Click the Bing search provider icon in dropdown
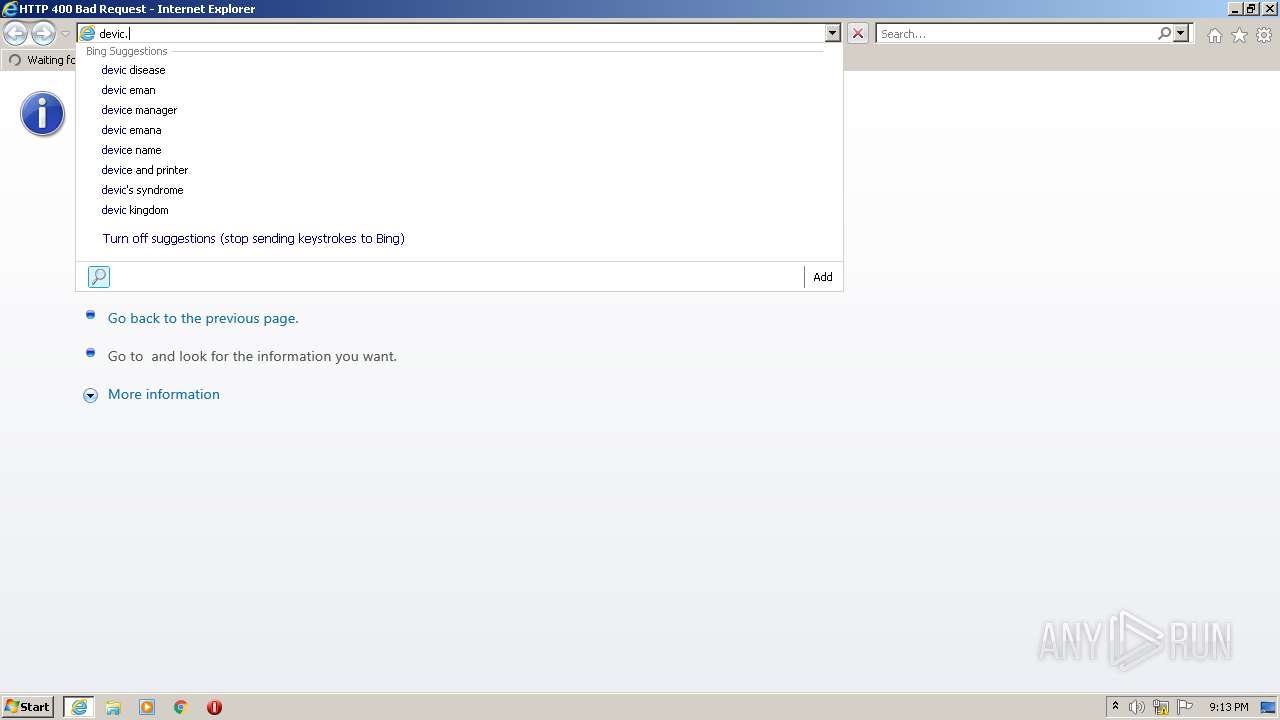This screenshot has height=720, width=1280. tap(99, 277)
